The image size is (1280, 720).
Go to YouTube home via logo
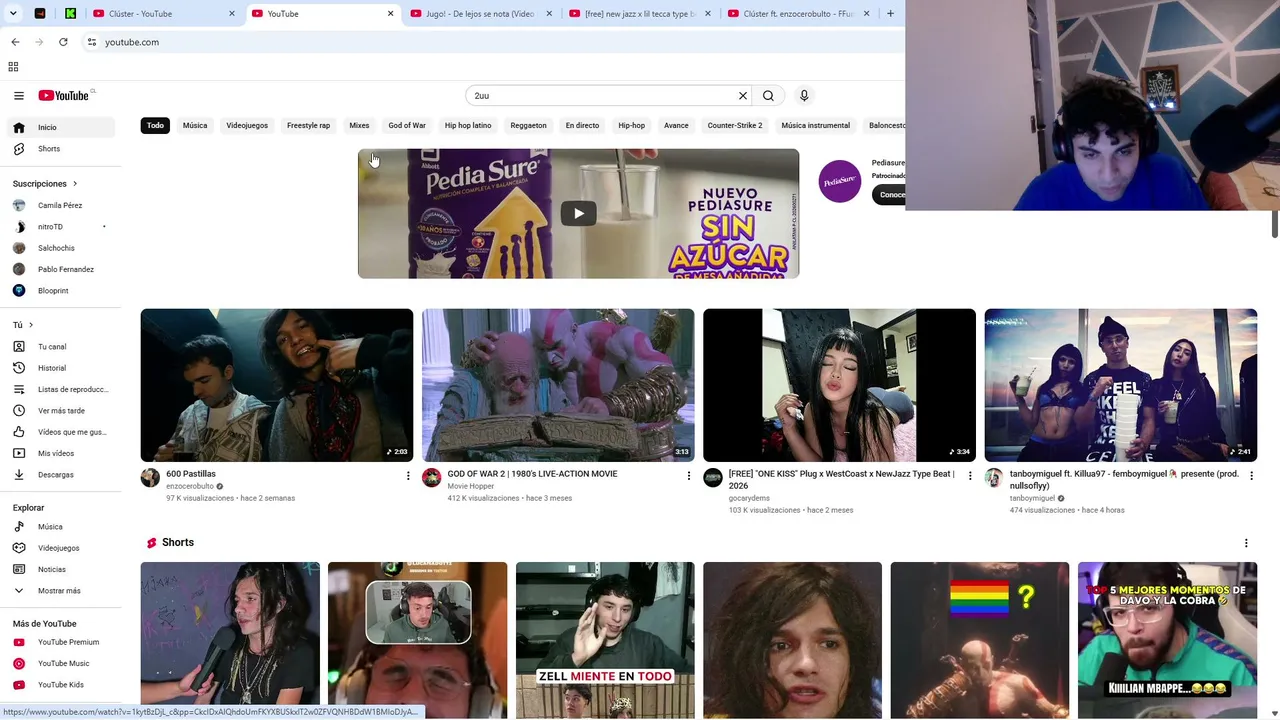(64, 96)
